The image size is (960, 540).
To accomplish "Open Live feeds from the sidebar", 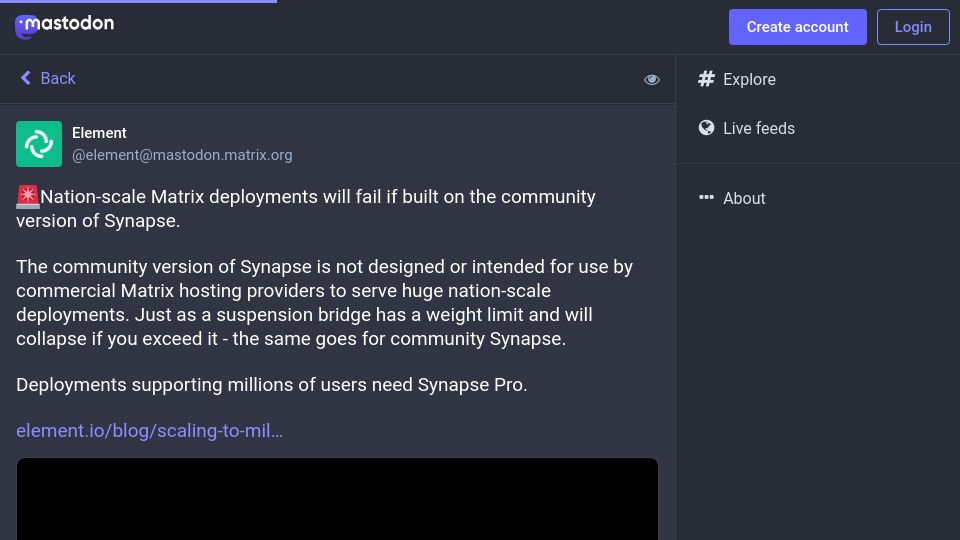I will [x=747, y=128].
